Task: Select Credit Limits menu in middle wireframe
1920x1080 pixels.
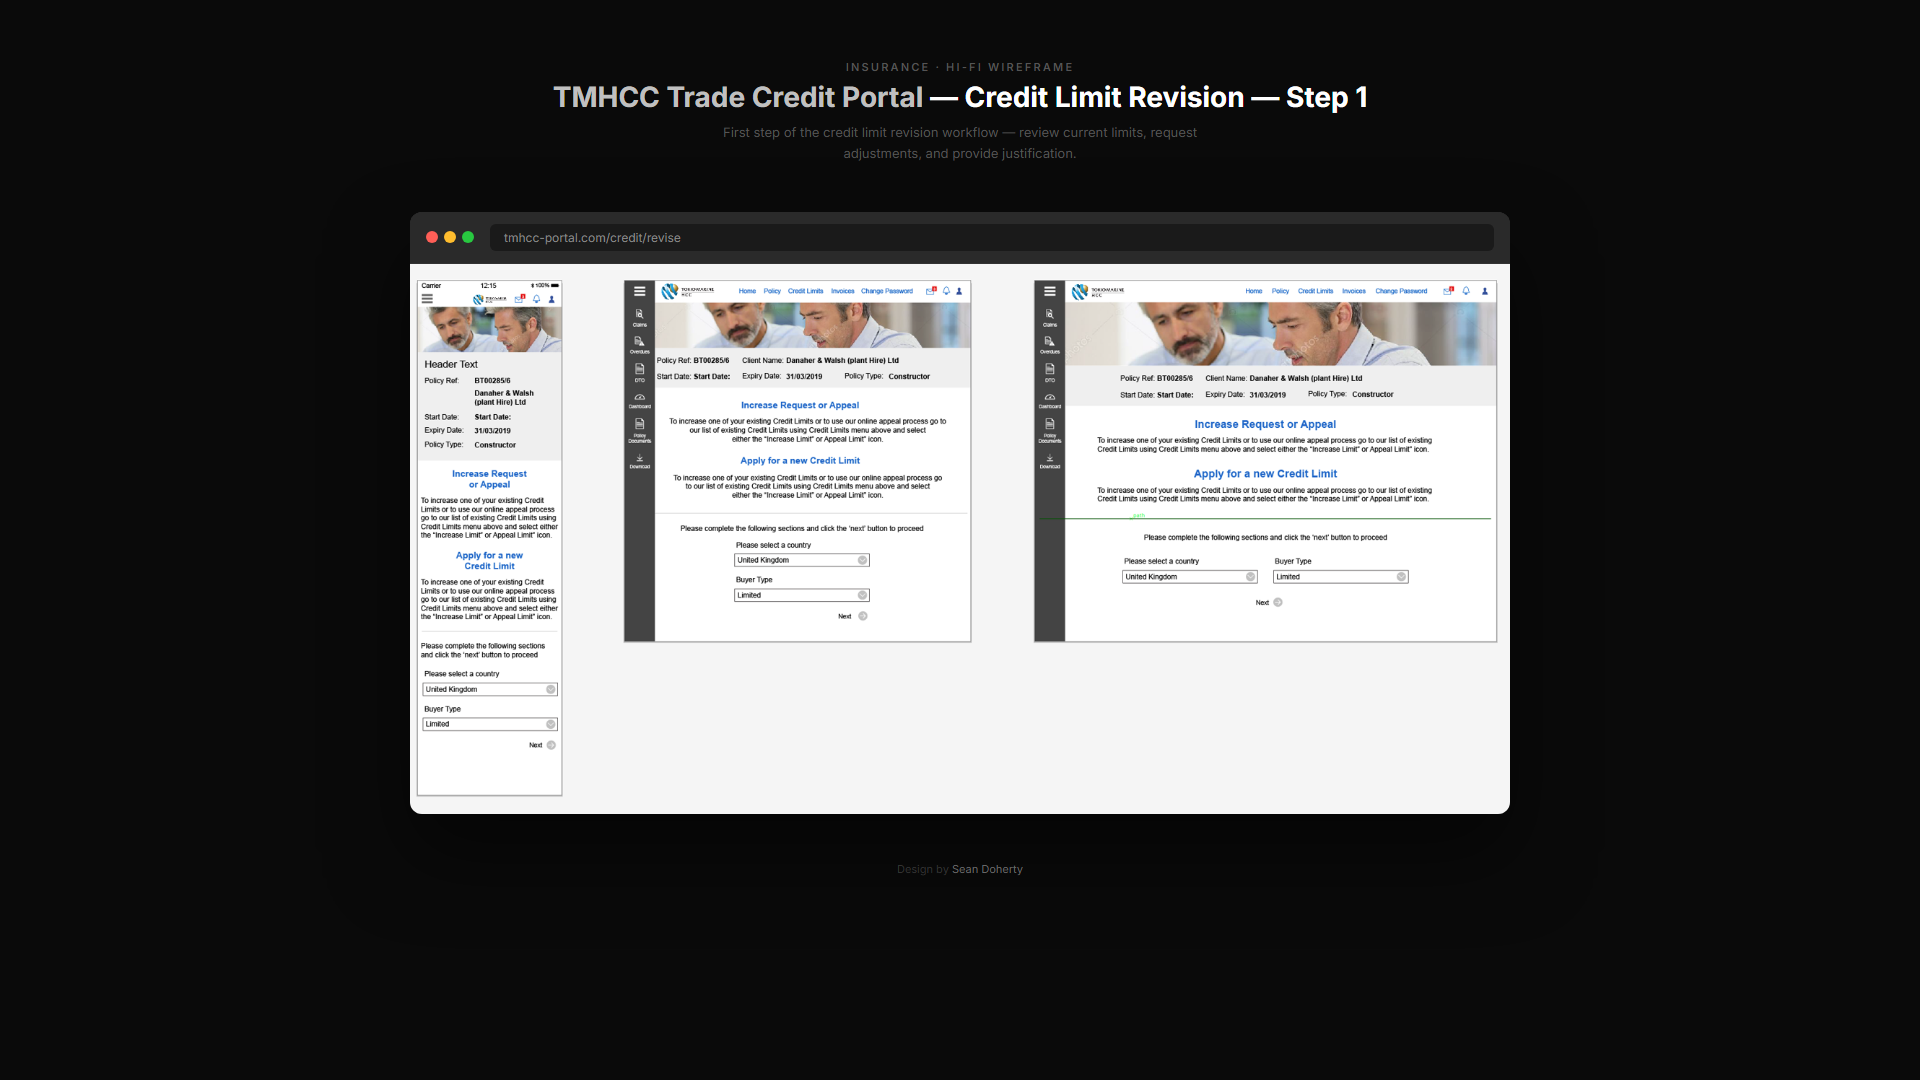Action: coord(805,291)
